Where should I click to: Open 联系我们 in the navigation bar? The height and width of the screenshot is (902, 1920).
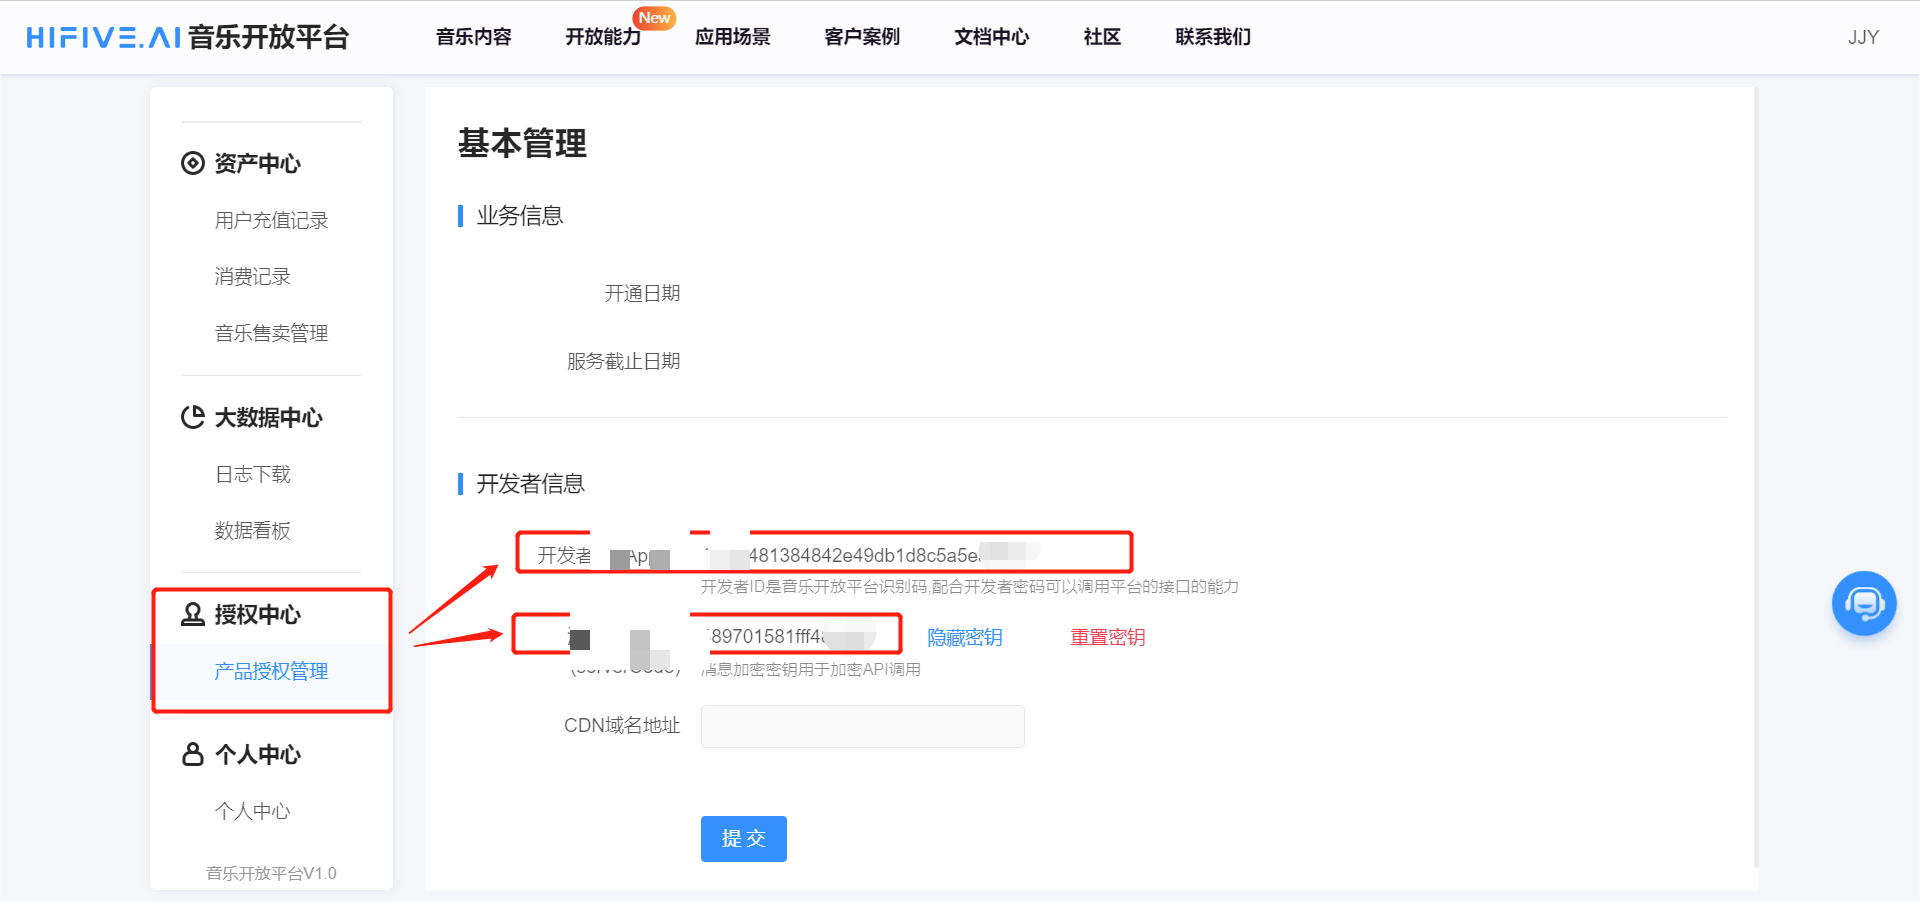pos(1212,37)
